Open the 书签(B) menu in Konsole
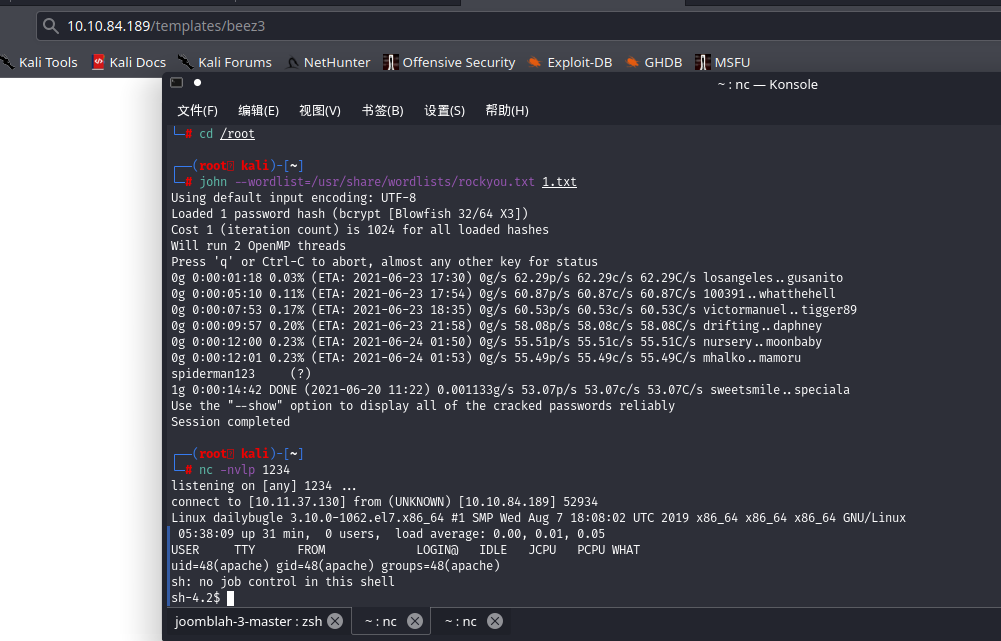1001x641 pixels. (382, 110)
